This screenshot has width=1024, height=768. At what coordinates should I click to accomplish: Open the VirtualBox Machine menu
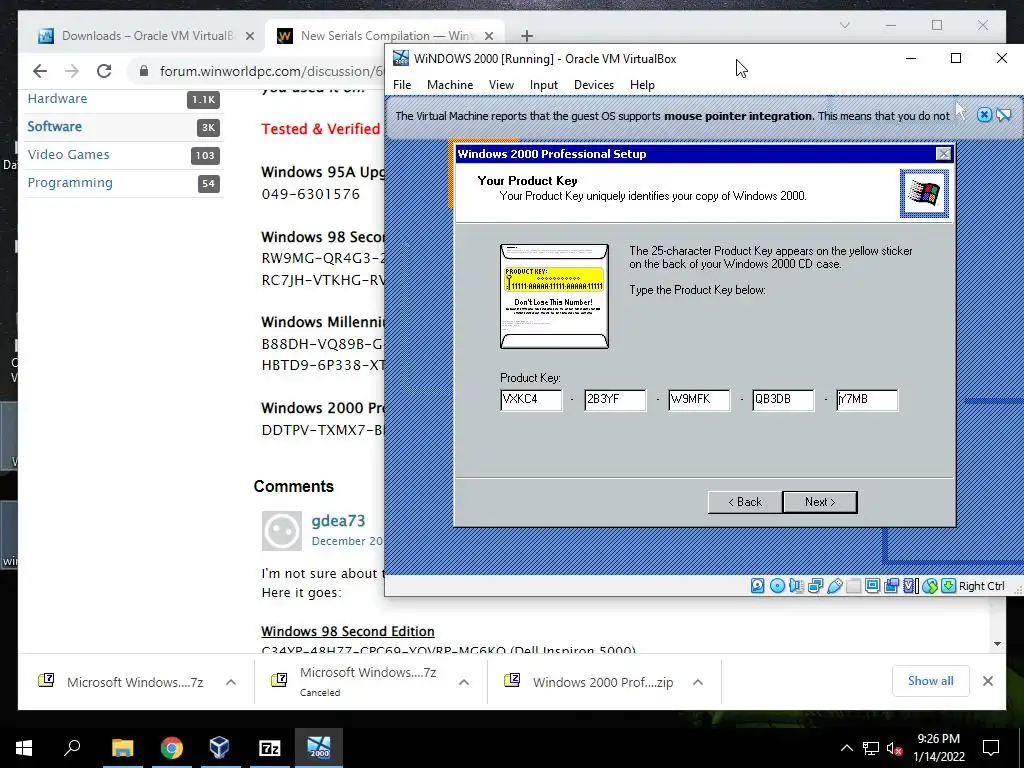(450, 85)
